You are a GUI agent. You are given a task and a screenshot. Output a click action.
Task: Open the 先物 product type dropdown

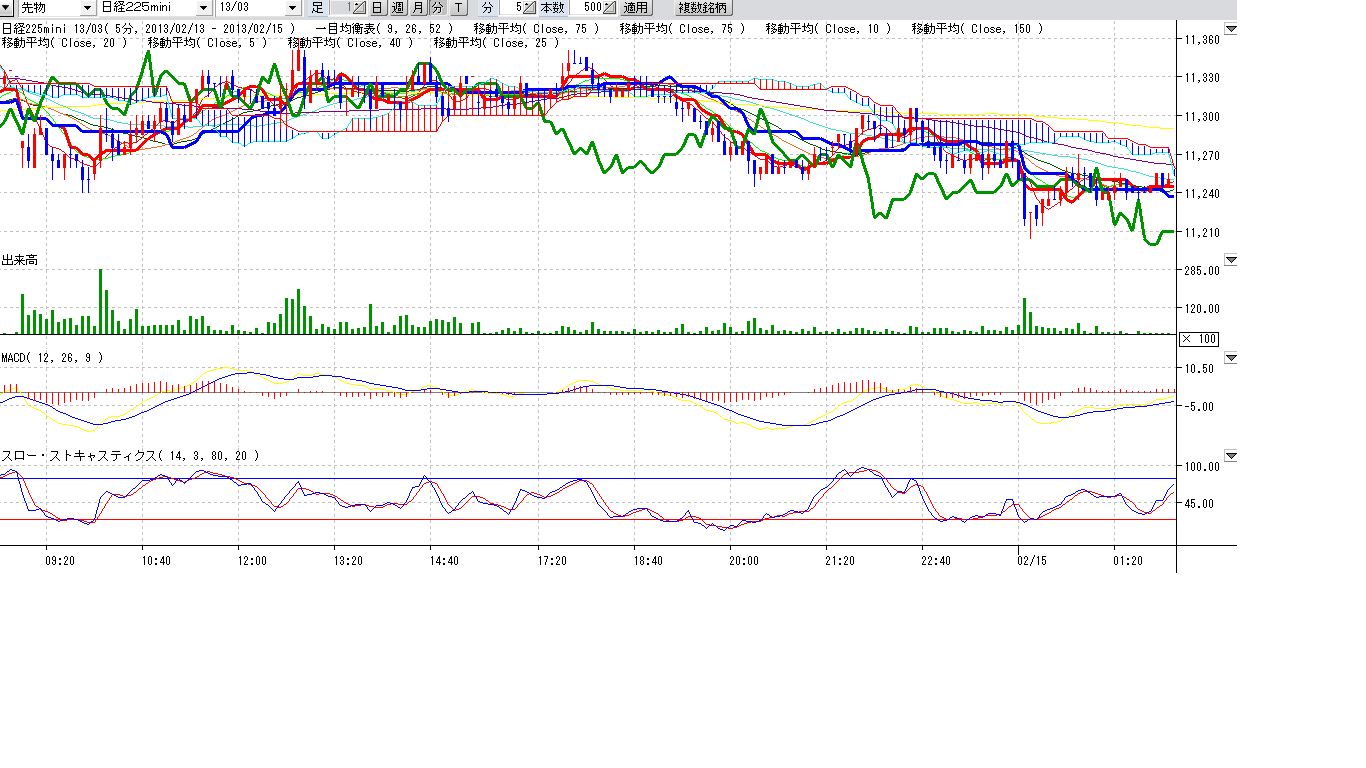coord(87,8)
